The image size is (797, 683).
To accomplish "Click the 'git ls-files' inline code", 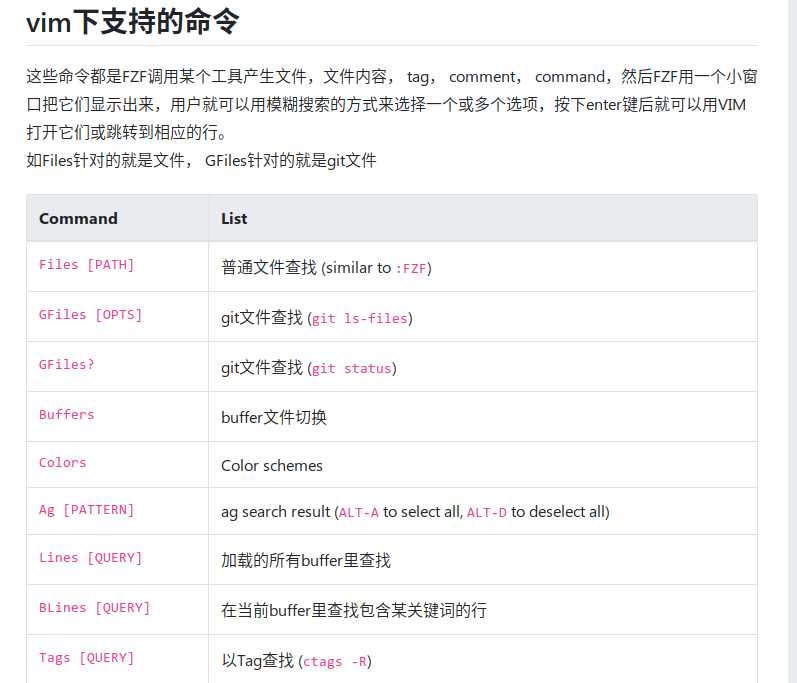I will (360, 319).
